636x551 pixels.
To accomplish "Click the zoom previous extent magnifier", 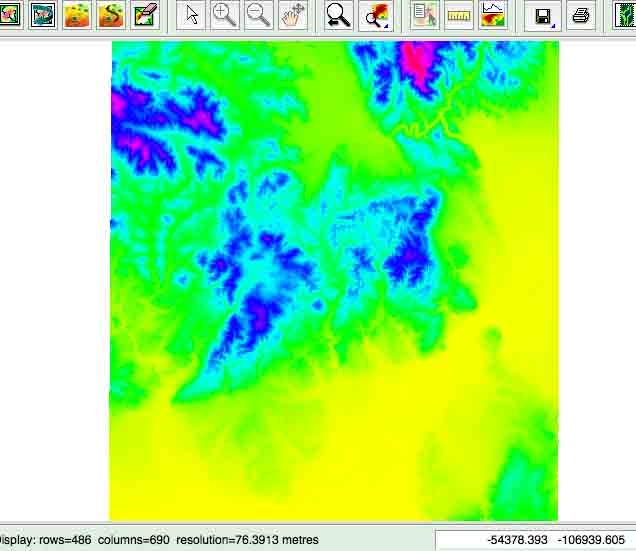I will 338,15.
